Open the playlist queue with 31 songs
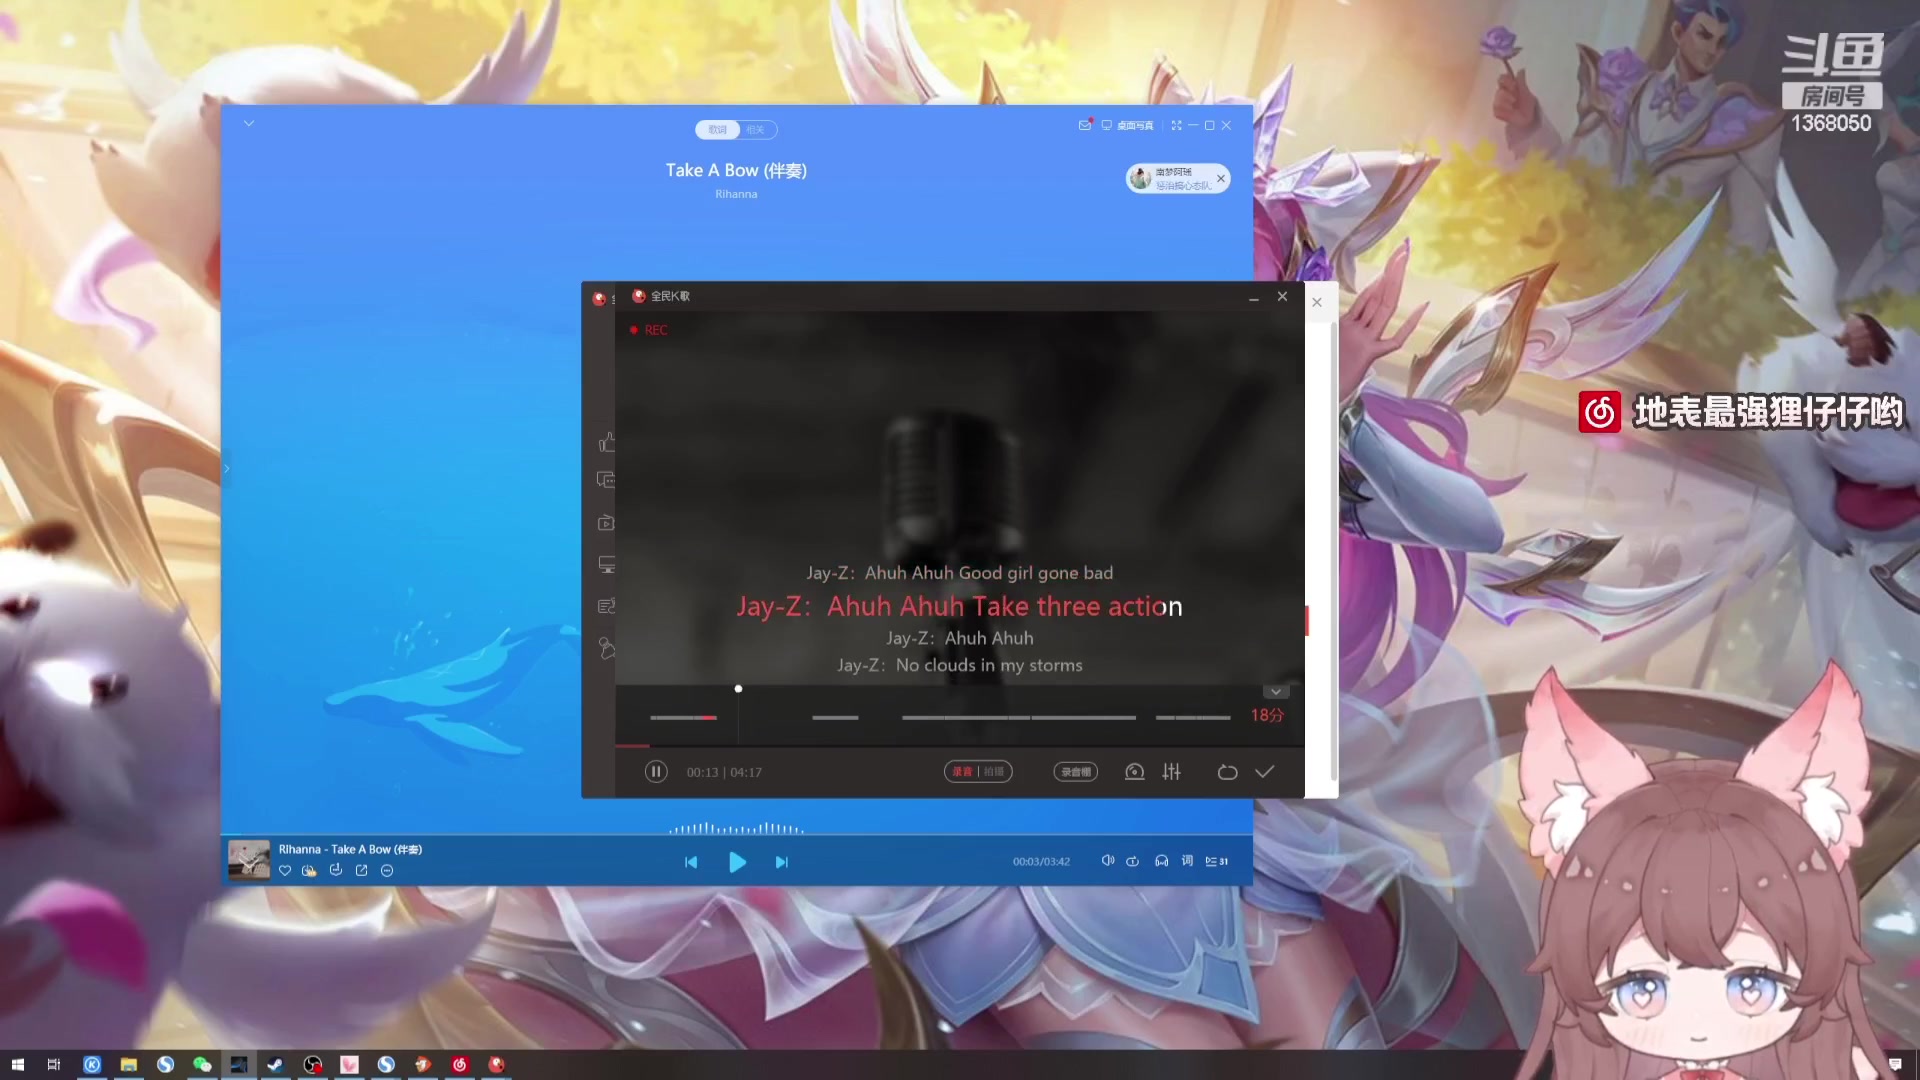 (1217, 861)
